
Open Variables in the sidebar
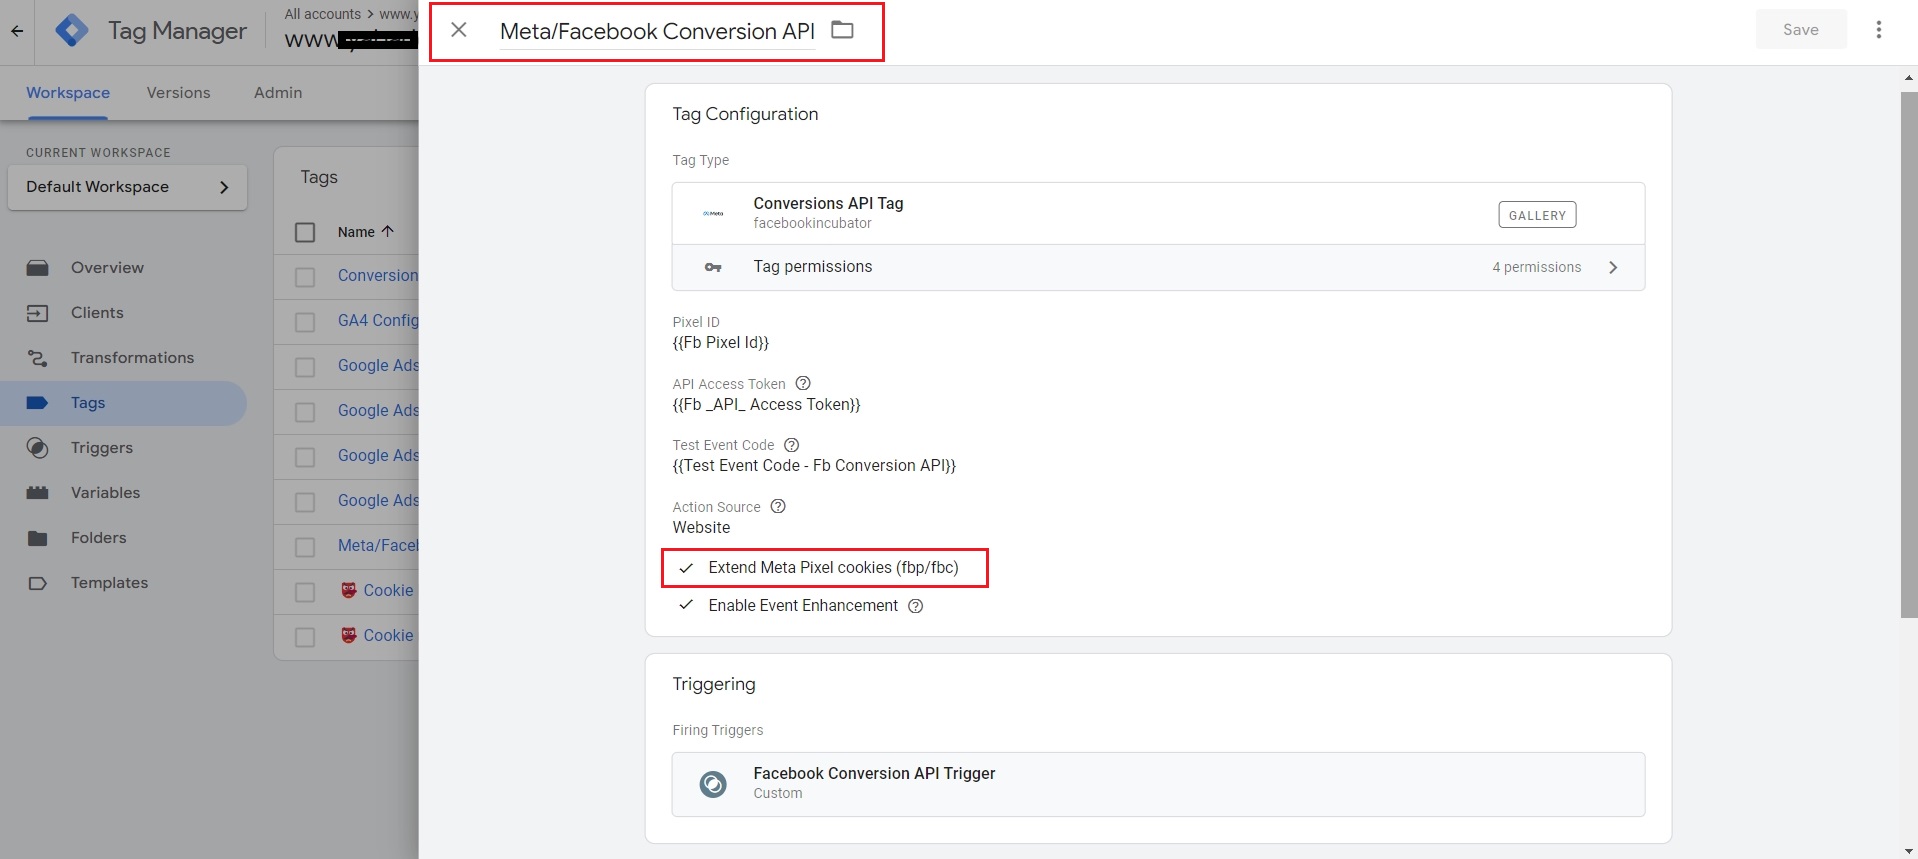(105, 493)
